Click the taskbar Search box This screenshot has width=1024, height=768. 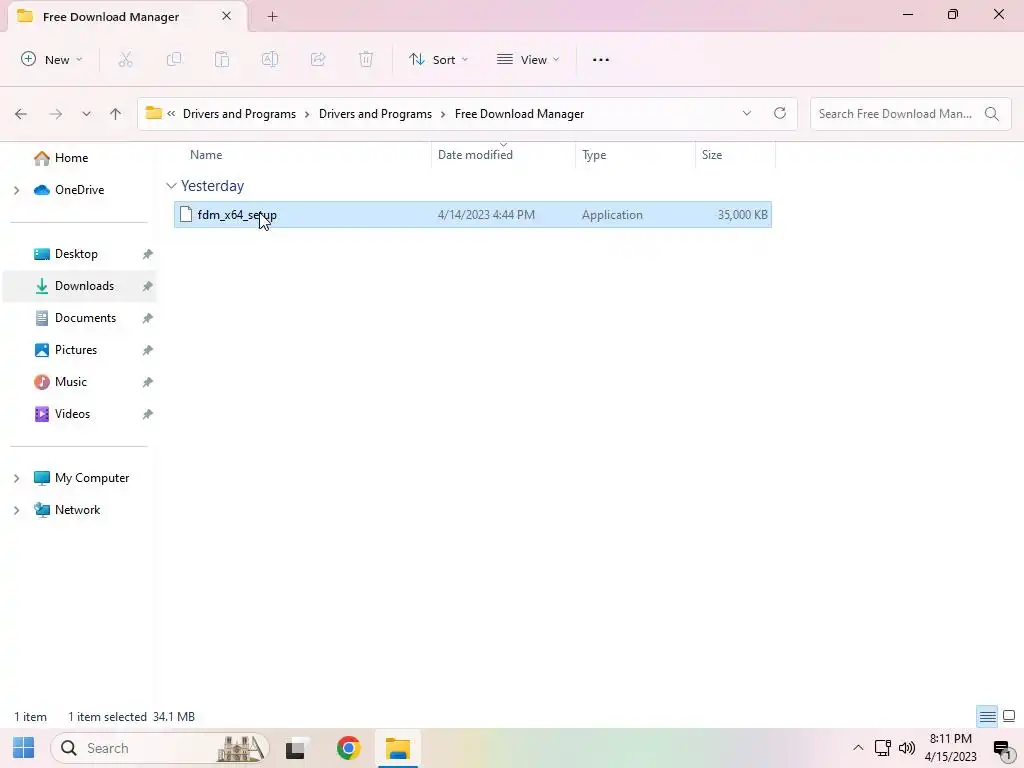[160, 748]
